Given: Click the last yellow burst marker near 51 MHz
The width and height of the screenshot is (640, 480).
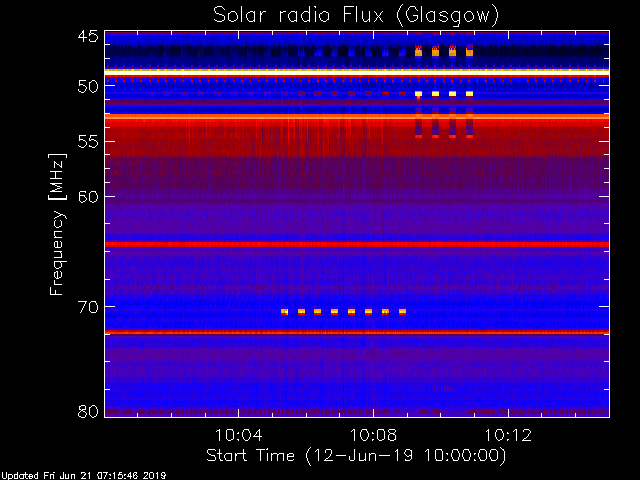Looking at the screenshot, I should [x=469, y=94].
